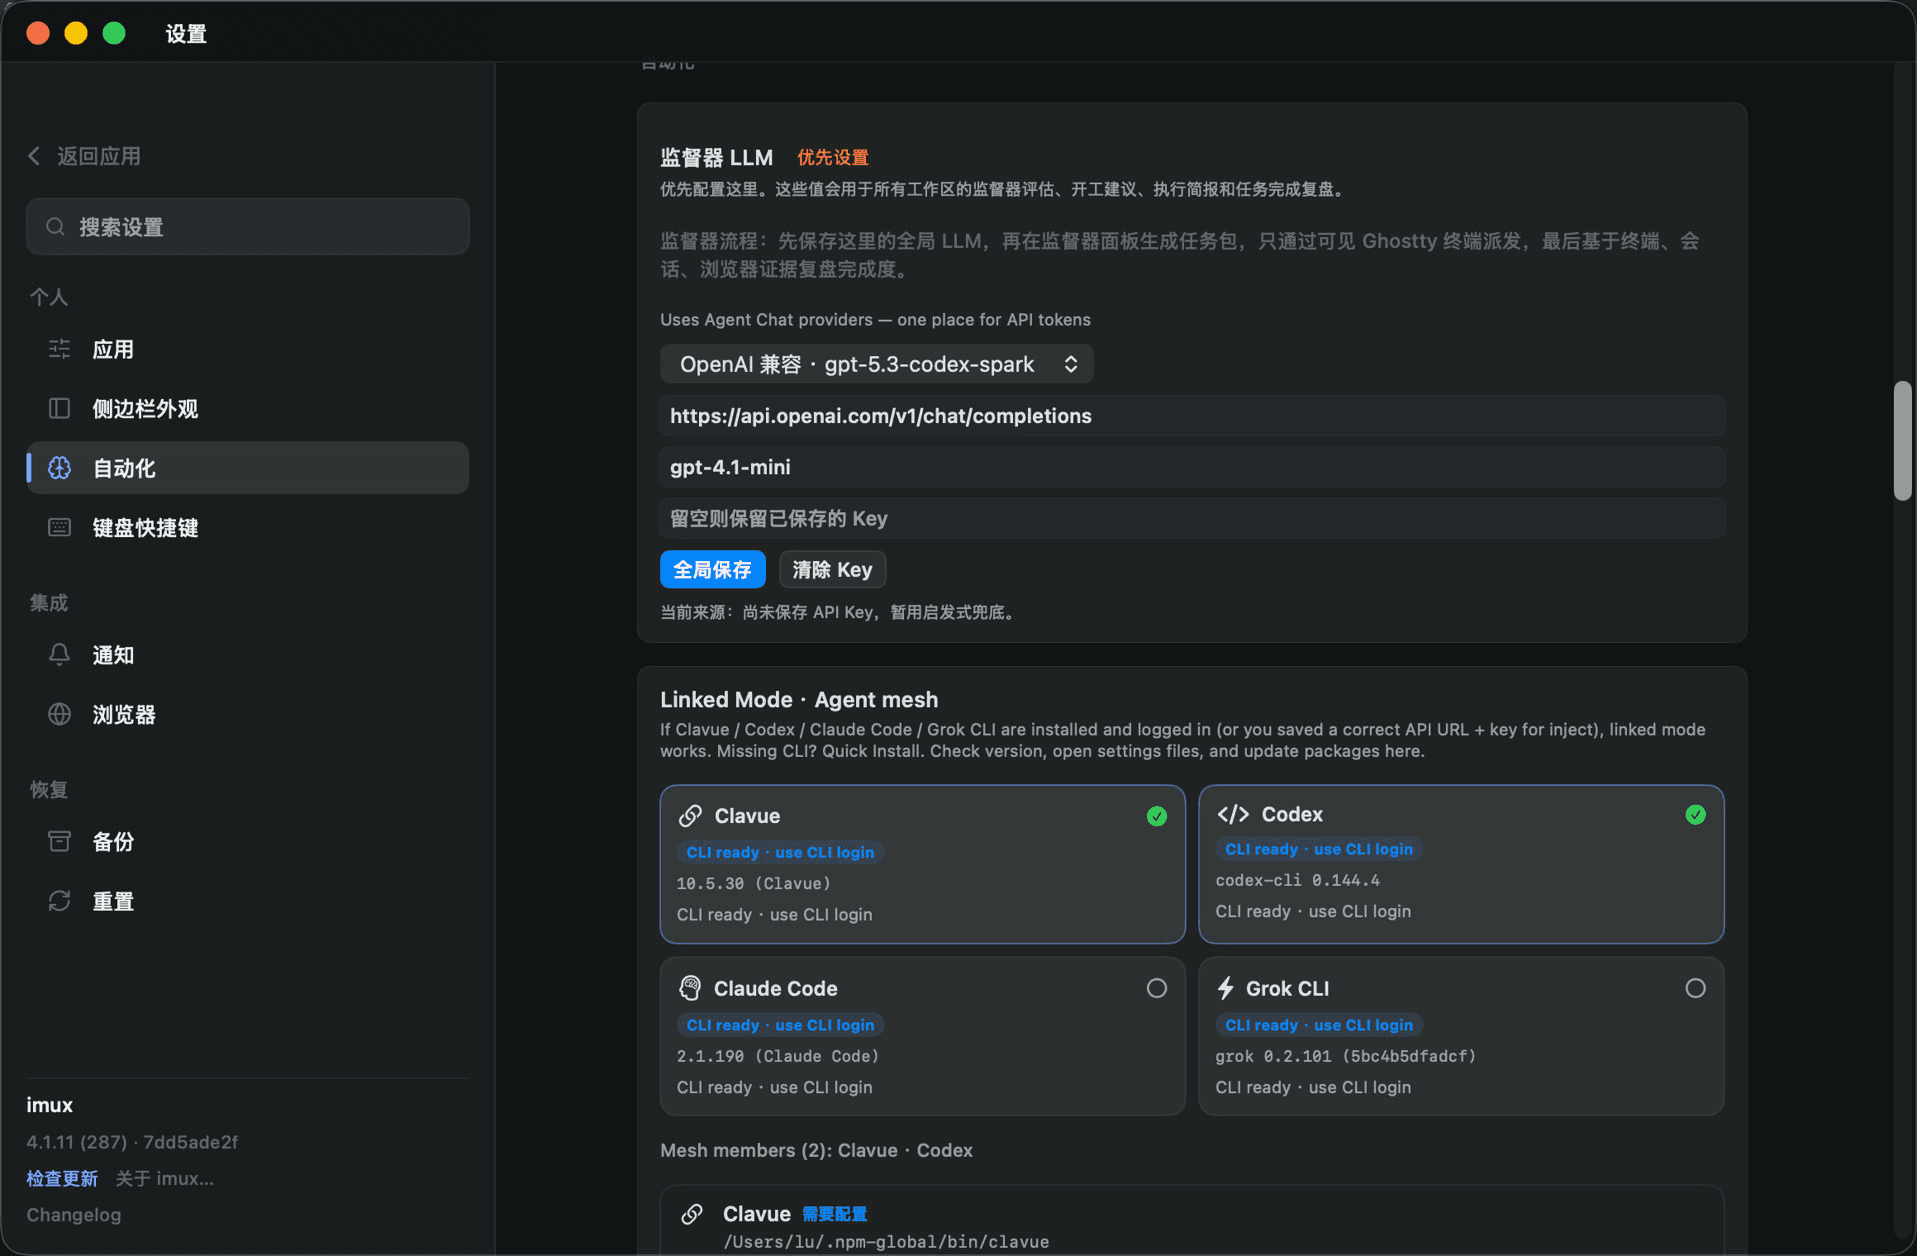Click the imux app name in sidebar footer
The height and width of the screenshot is (1256, 1917).
49,1105
